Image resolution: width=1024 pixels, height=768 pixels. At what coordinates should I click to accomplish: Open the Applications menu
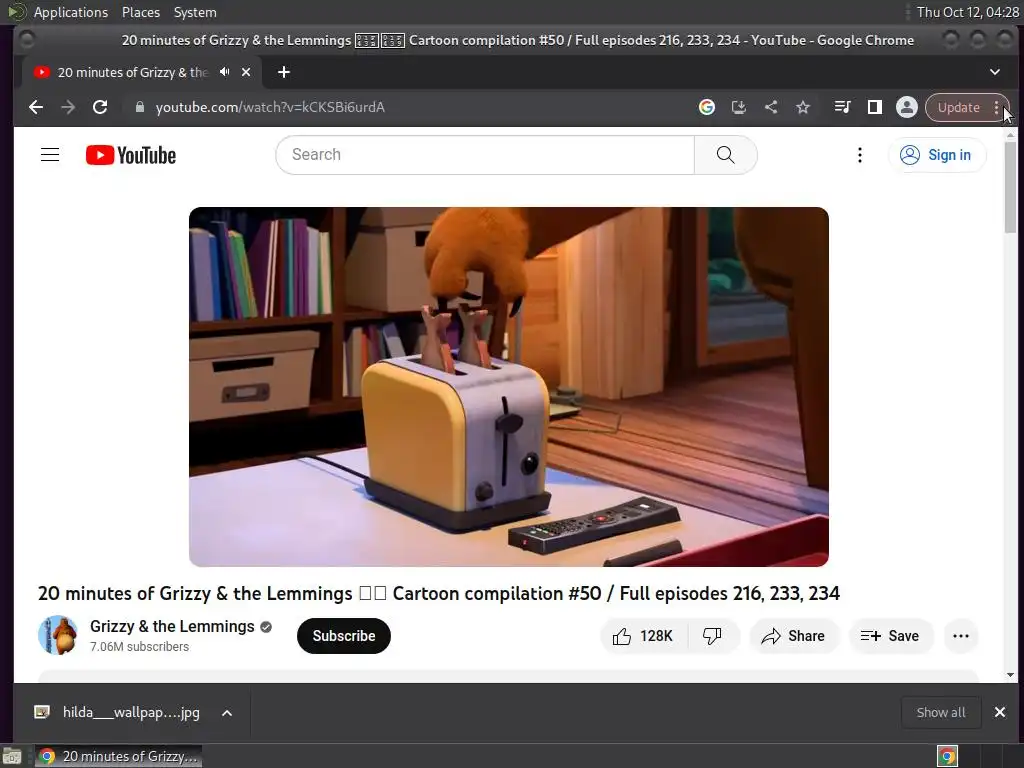point(71,12)
